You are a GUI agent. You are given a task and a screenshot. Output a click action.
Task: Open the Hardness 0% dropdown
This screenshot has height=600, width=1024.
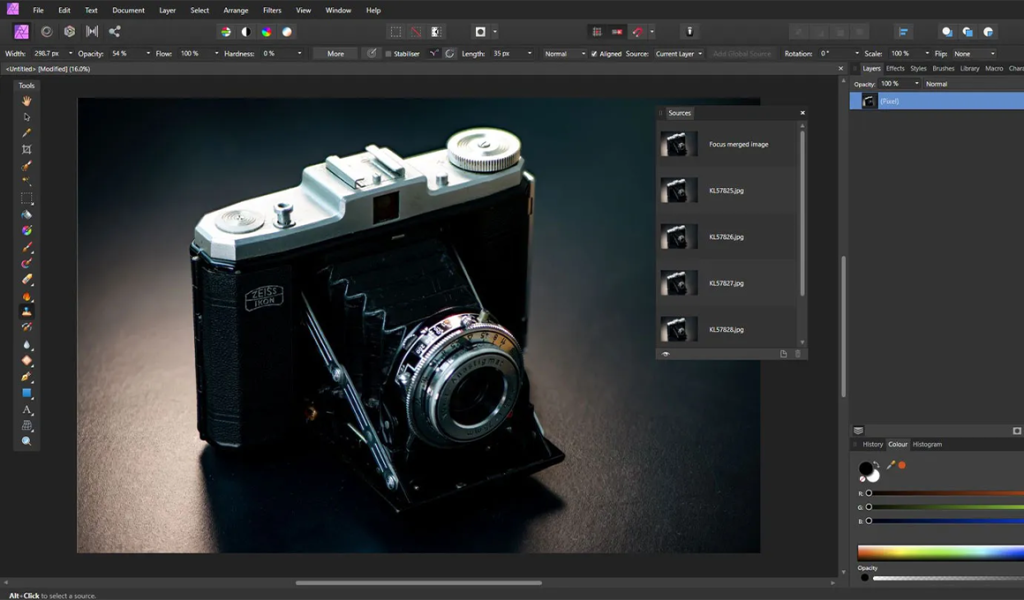300,54
